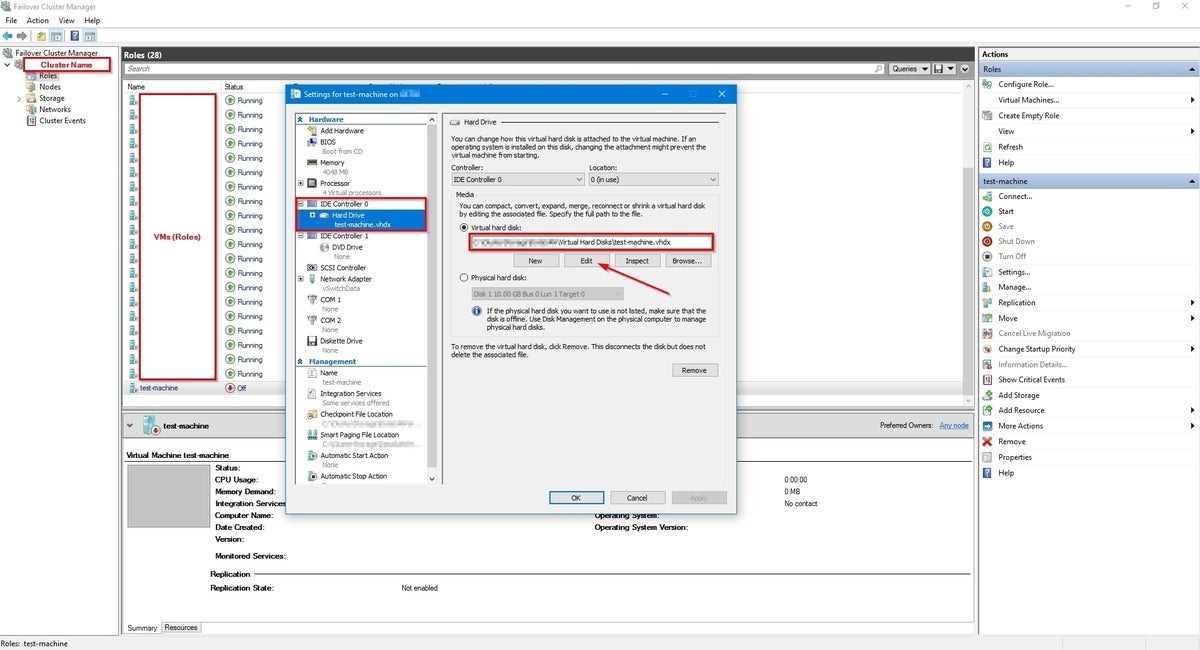1200x650 pixels.
Task: Expand the Processor tree node
Action: click(301, 183)
